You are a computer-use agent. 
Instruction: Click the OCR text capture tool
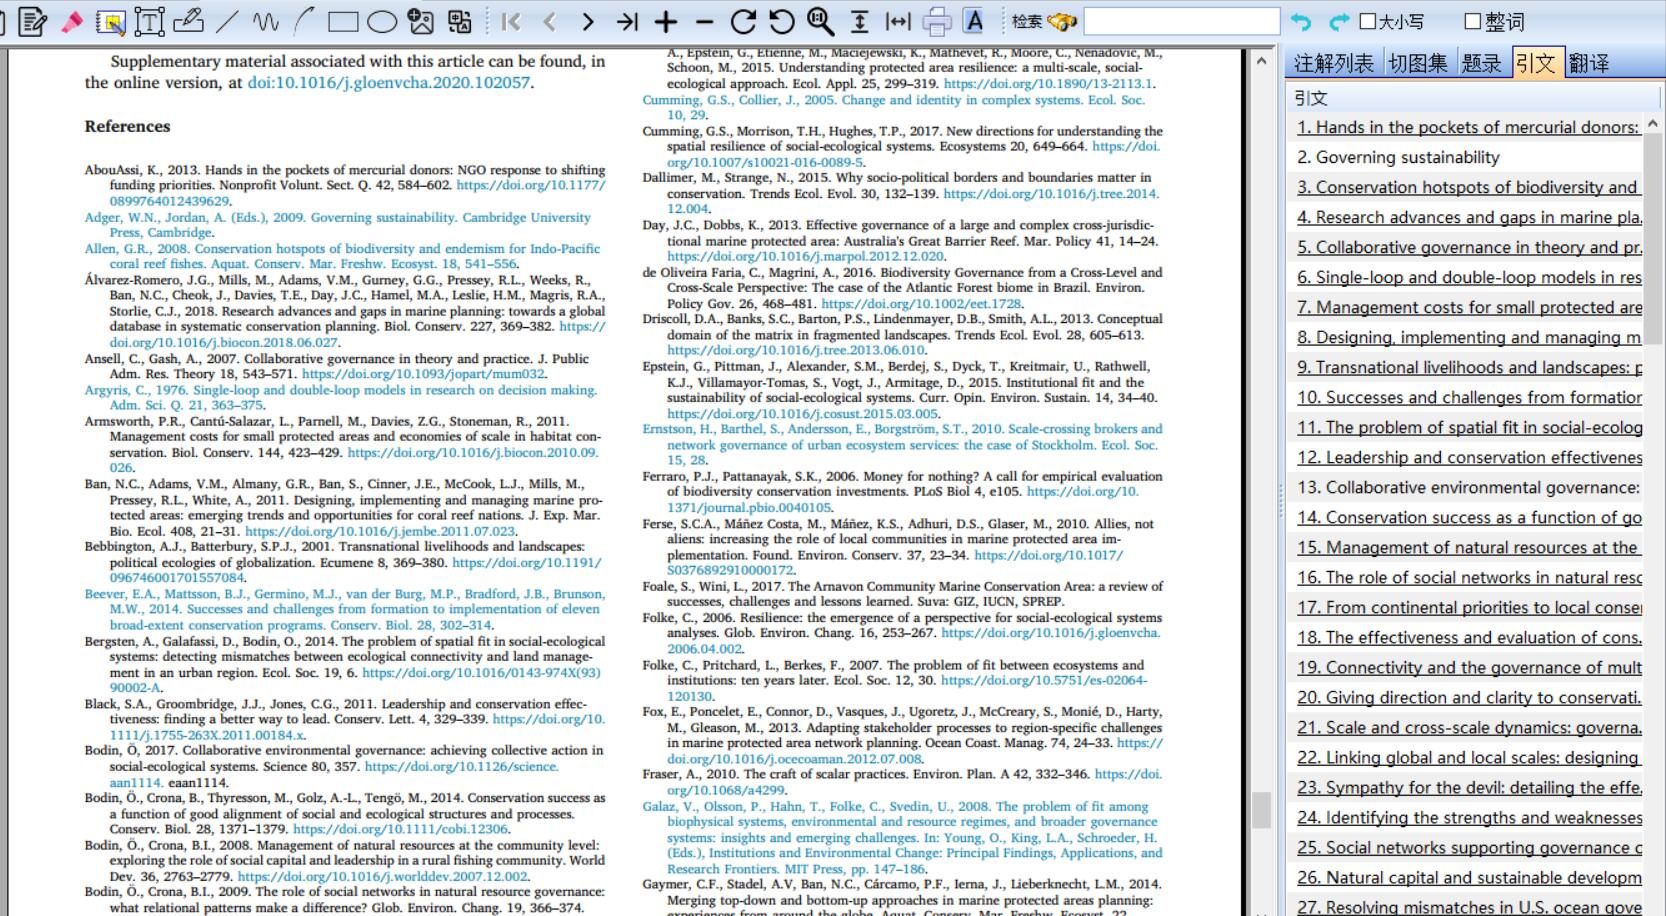[460, 21]
